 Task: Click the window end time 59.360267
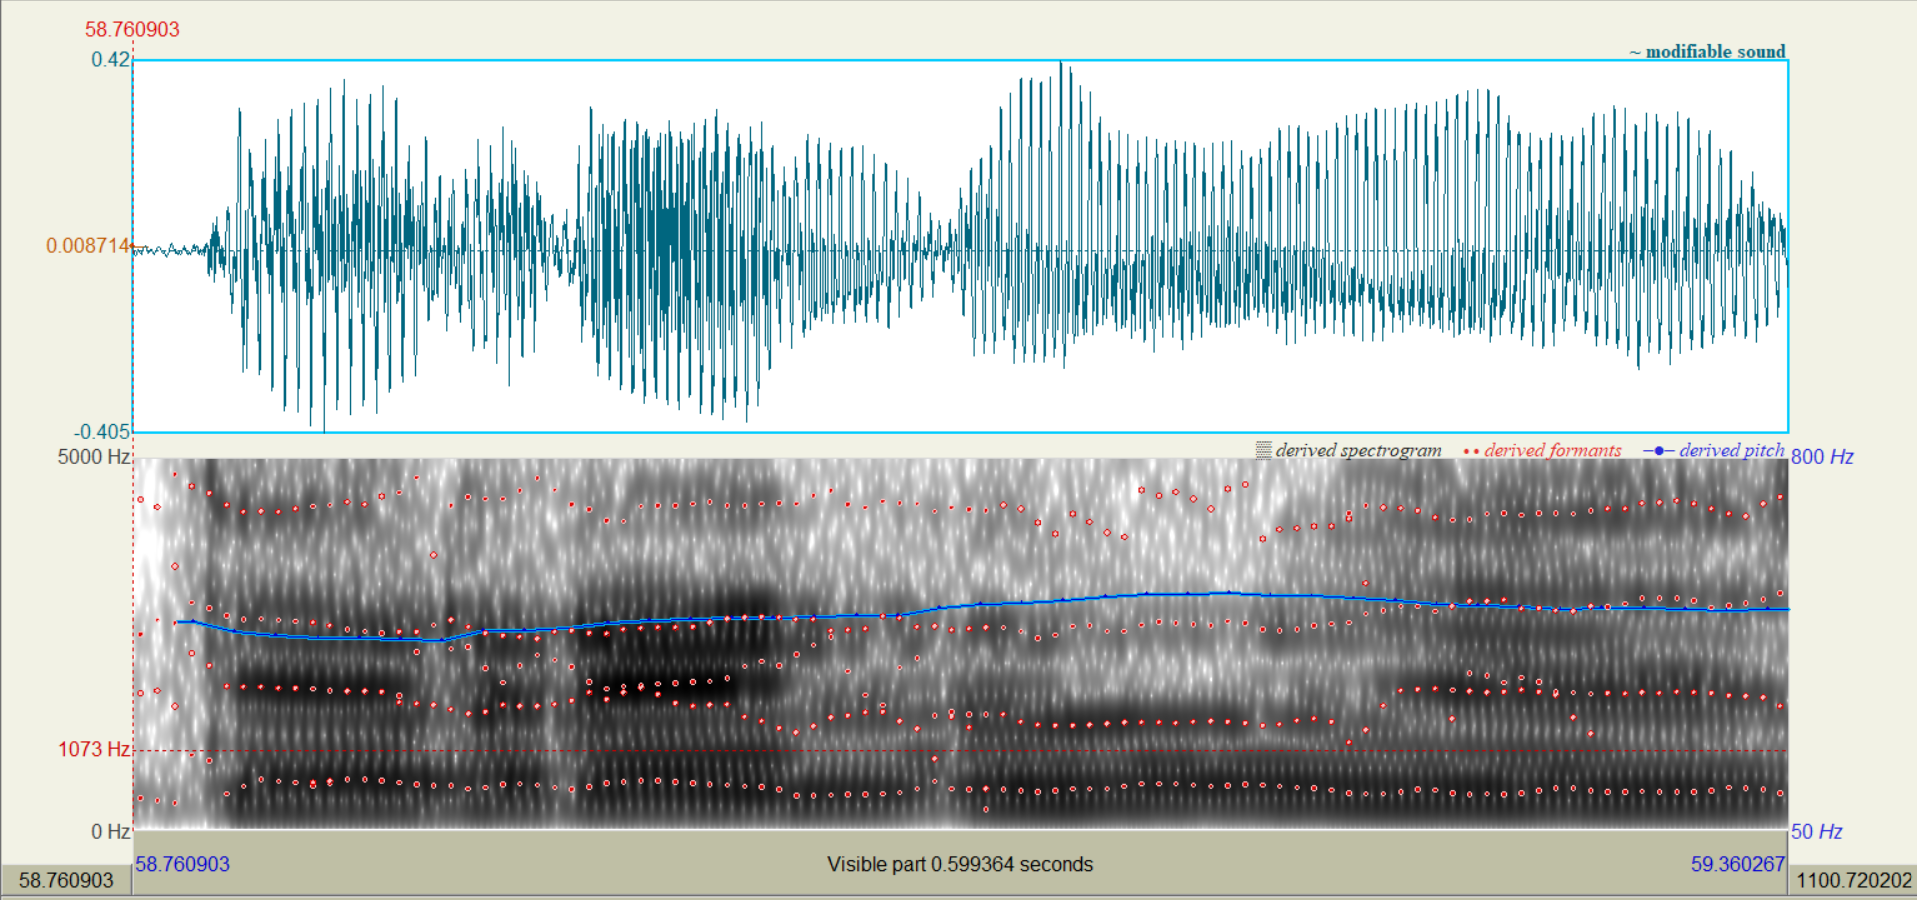coord(1737,864)
